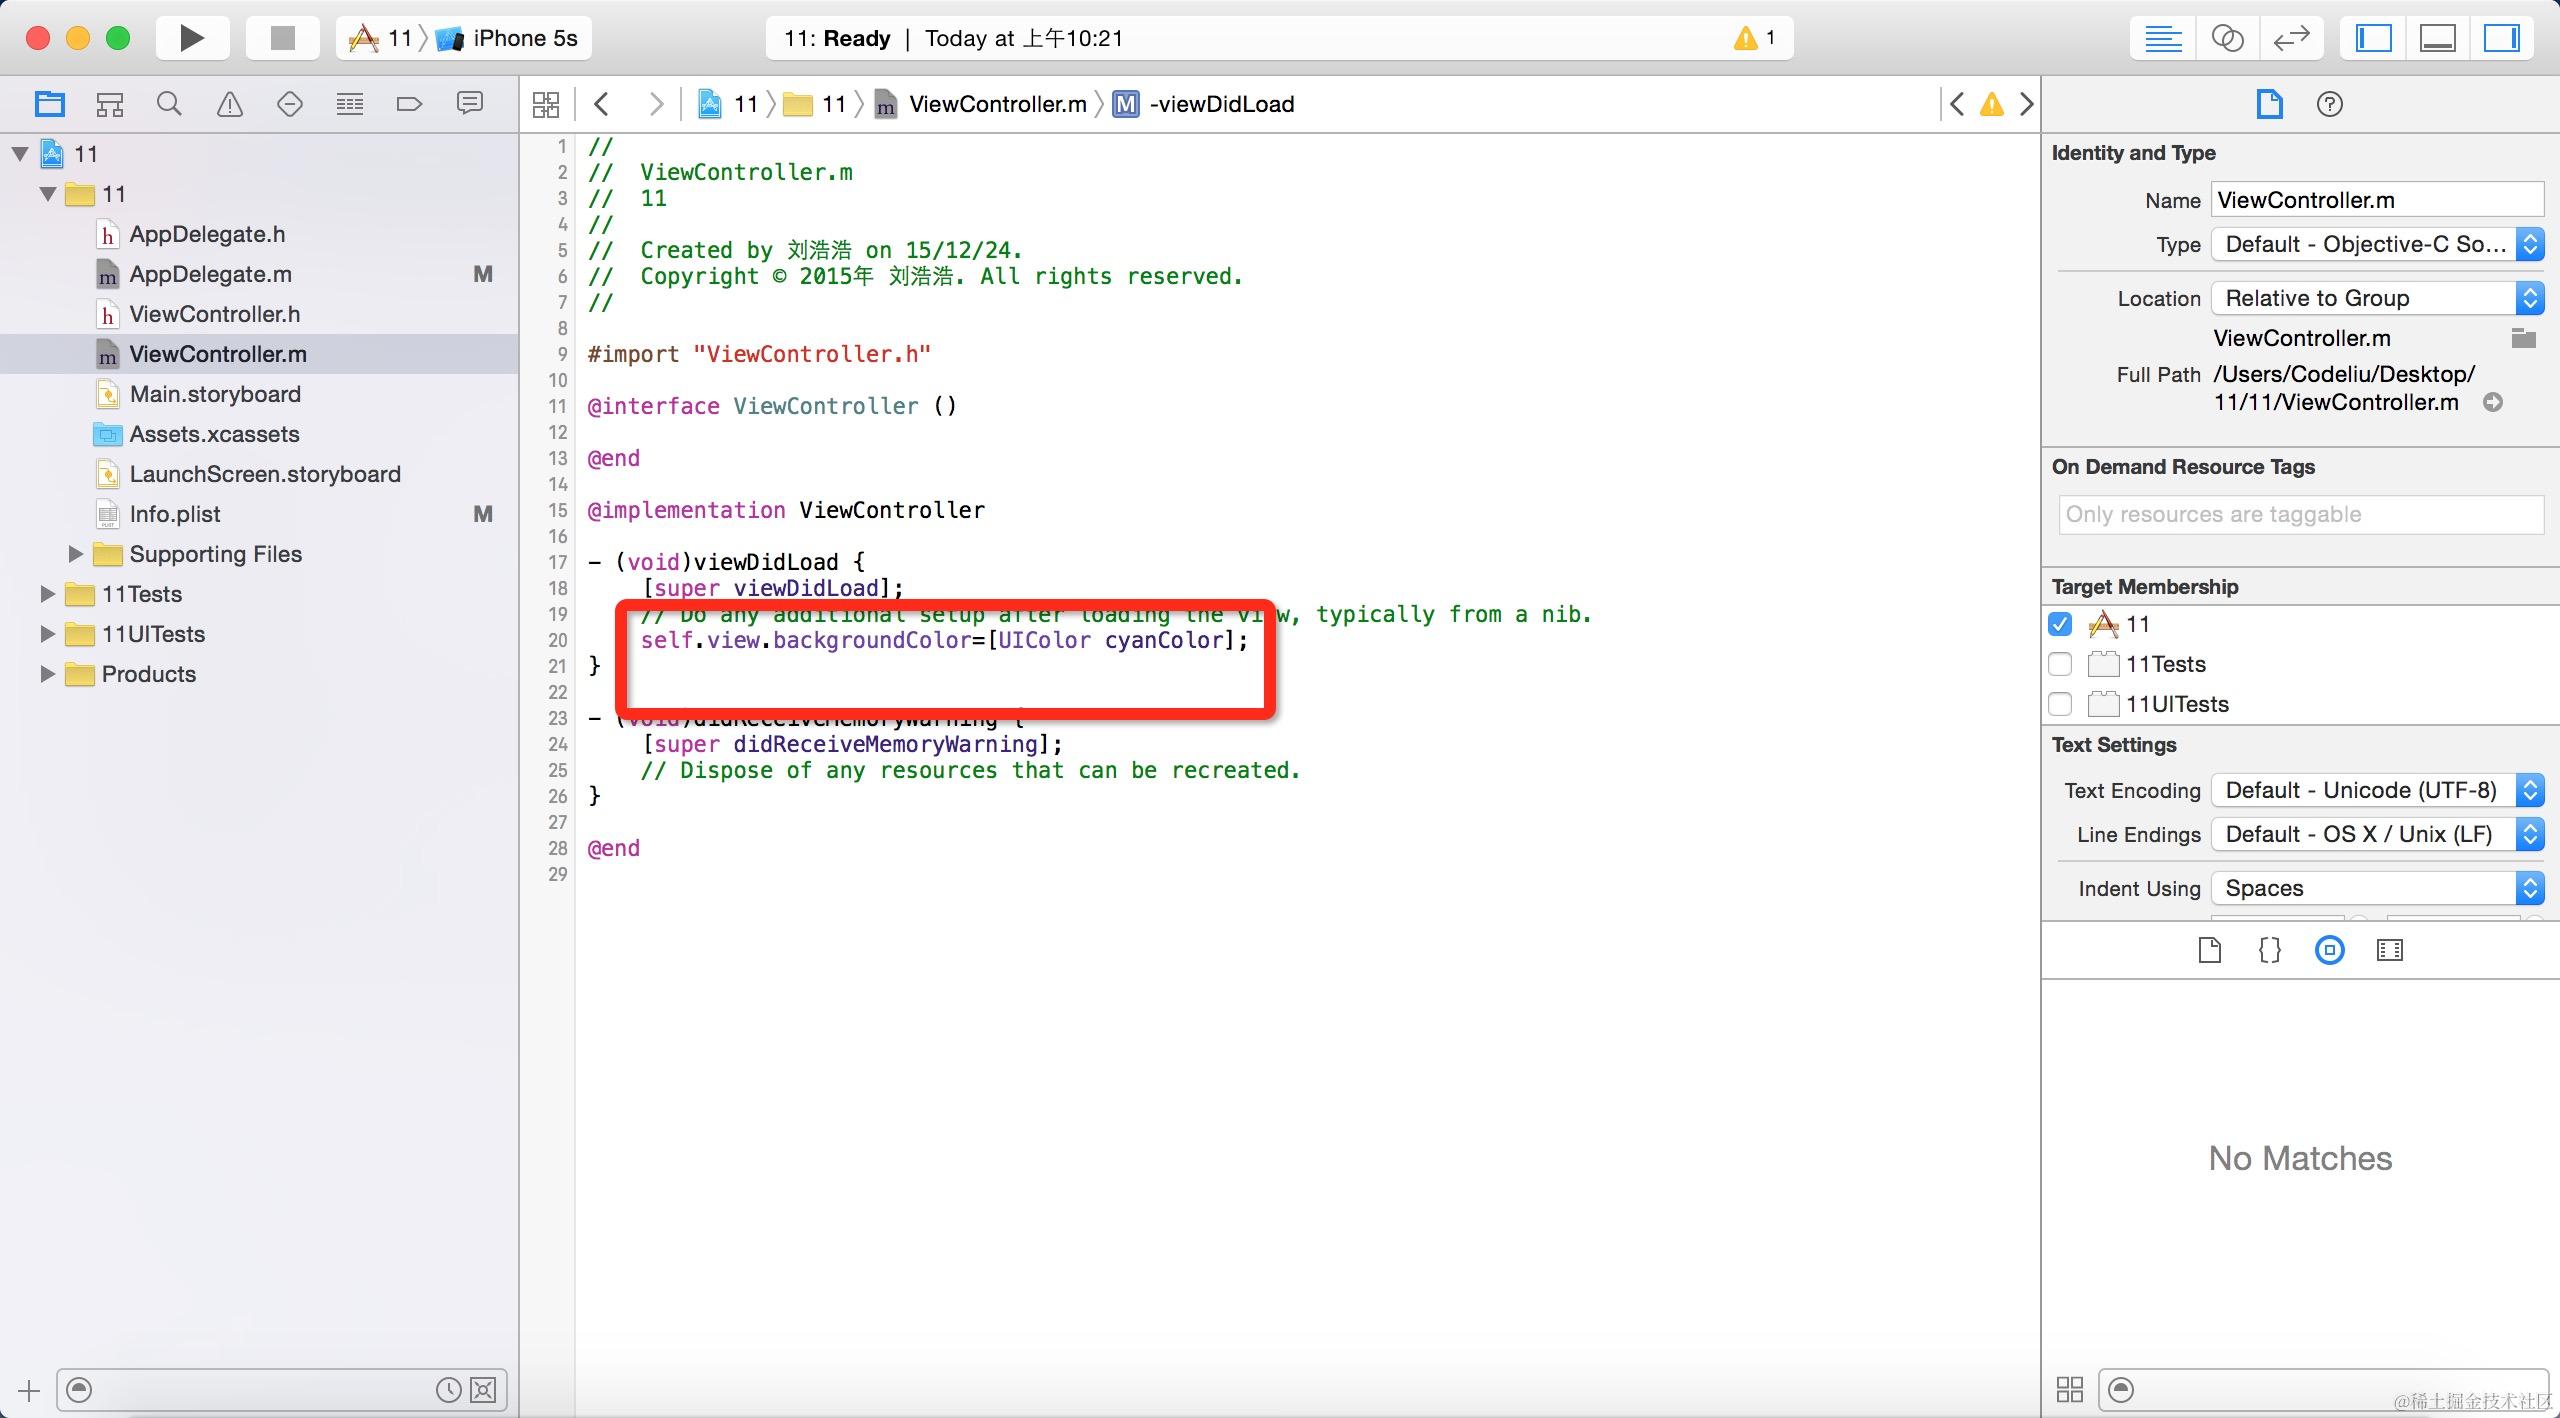Click the Name field showing ViewController.m
The width and height of the screenshot is (2560, 1418).
[x=2376, y=200]
